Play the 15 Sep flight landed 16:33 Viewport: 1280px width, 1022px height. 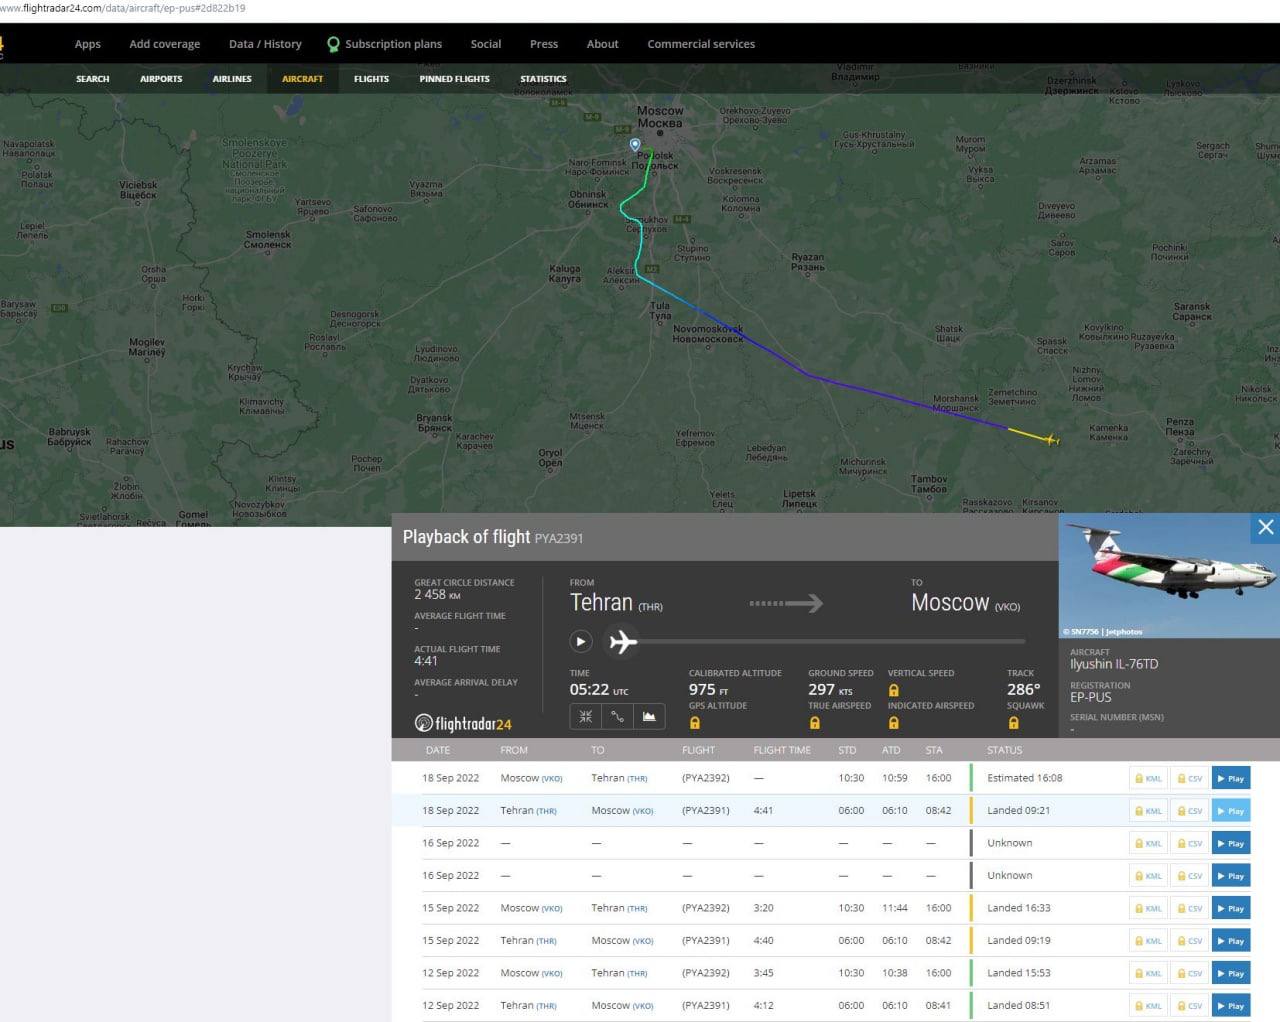(1231, 908)
